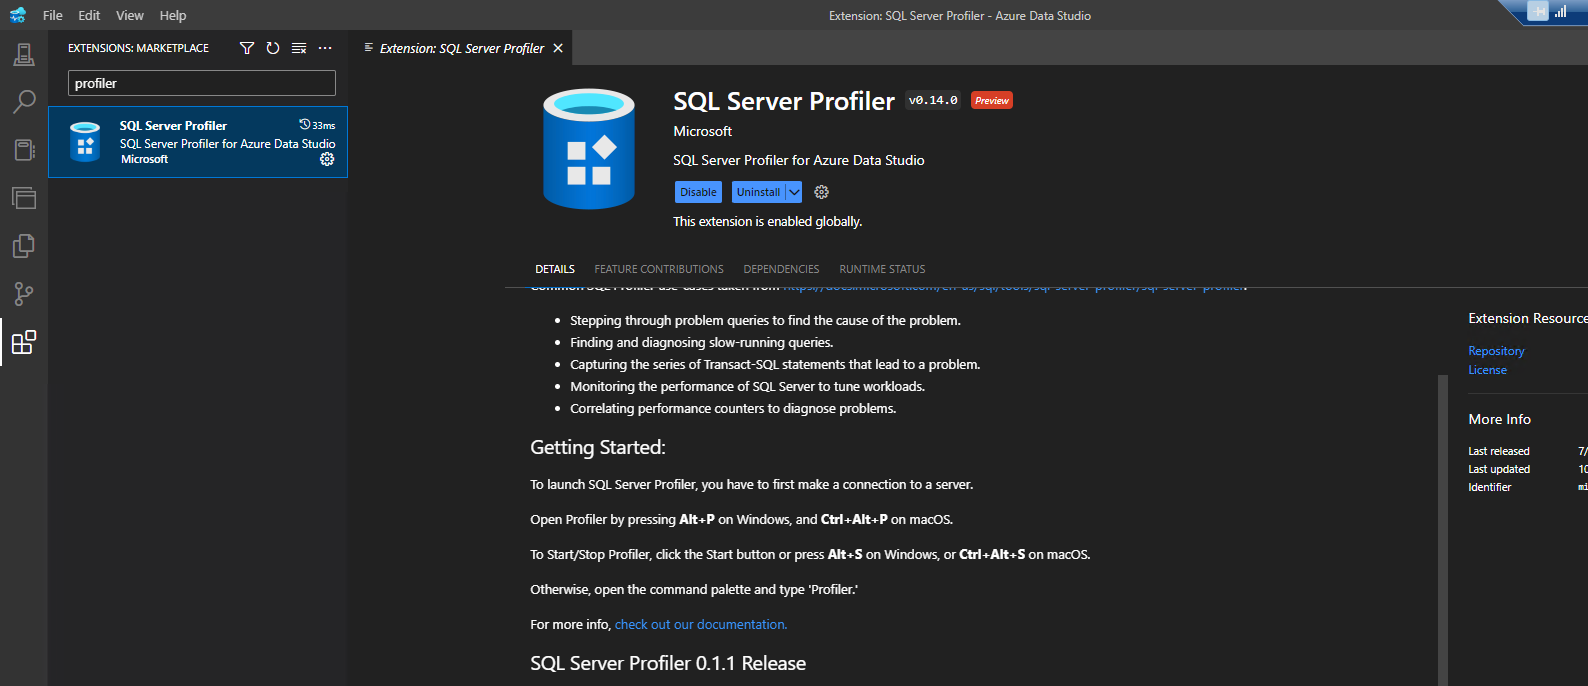Click the Identifier label
This screenshot has height=686, width=1588.
[1489, 487]
